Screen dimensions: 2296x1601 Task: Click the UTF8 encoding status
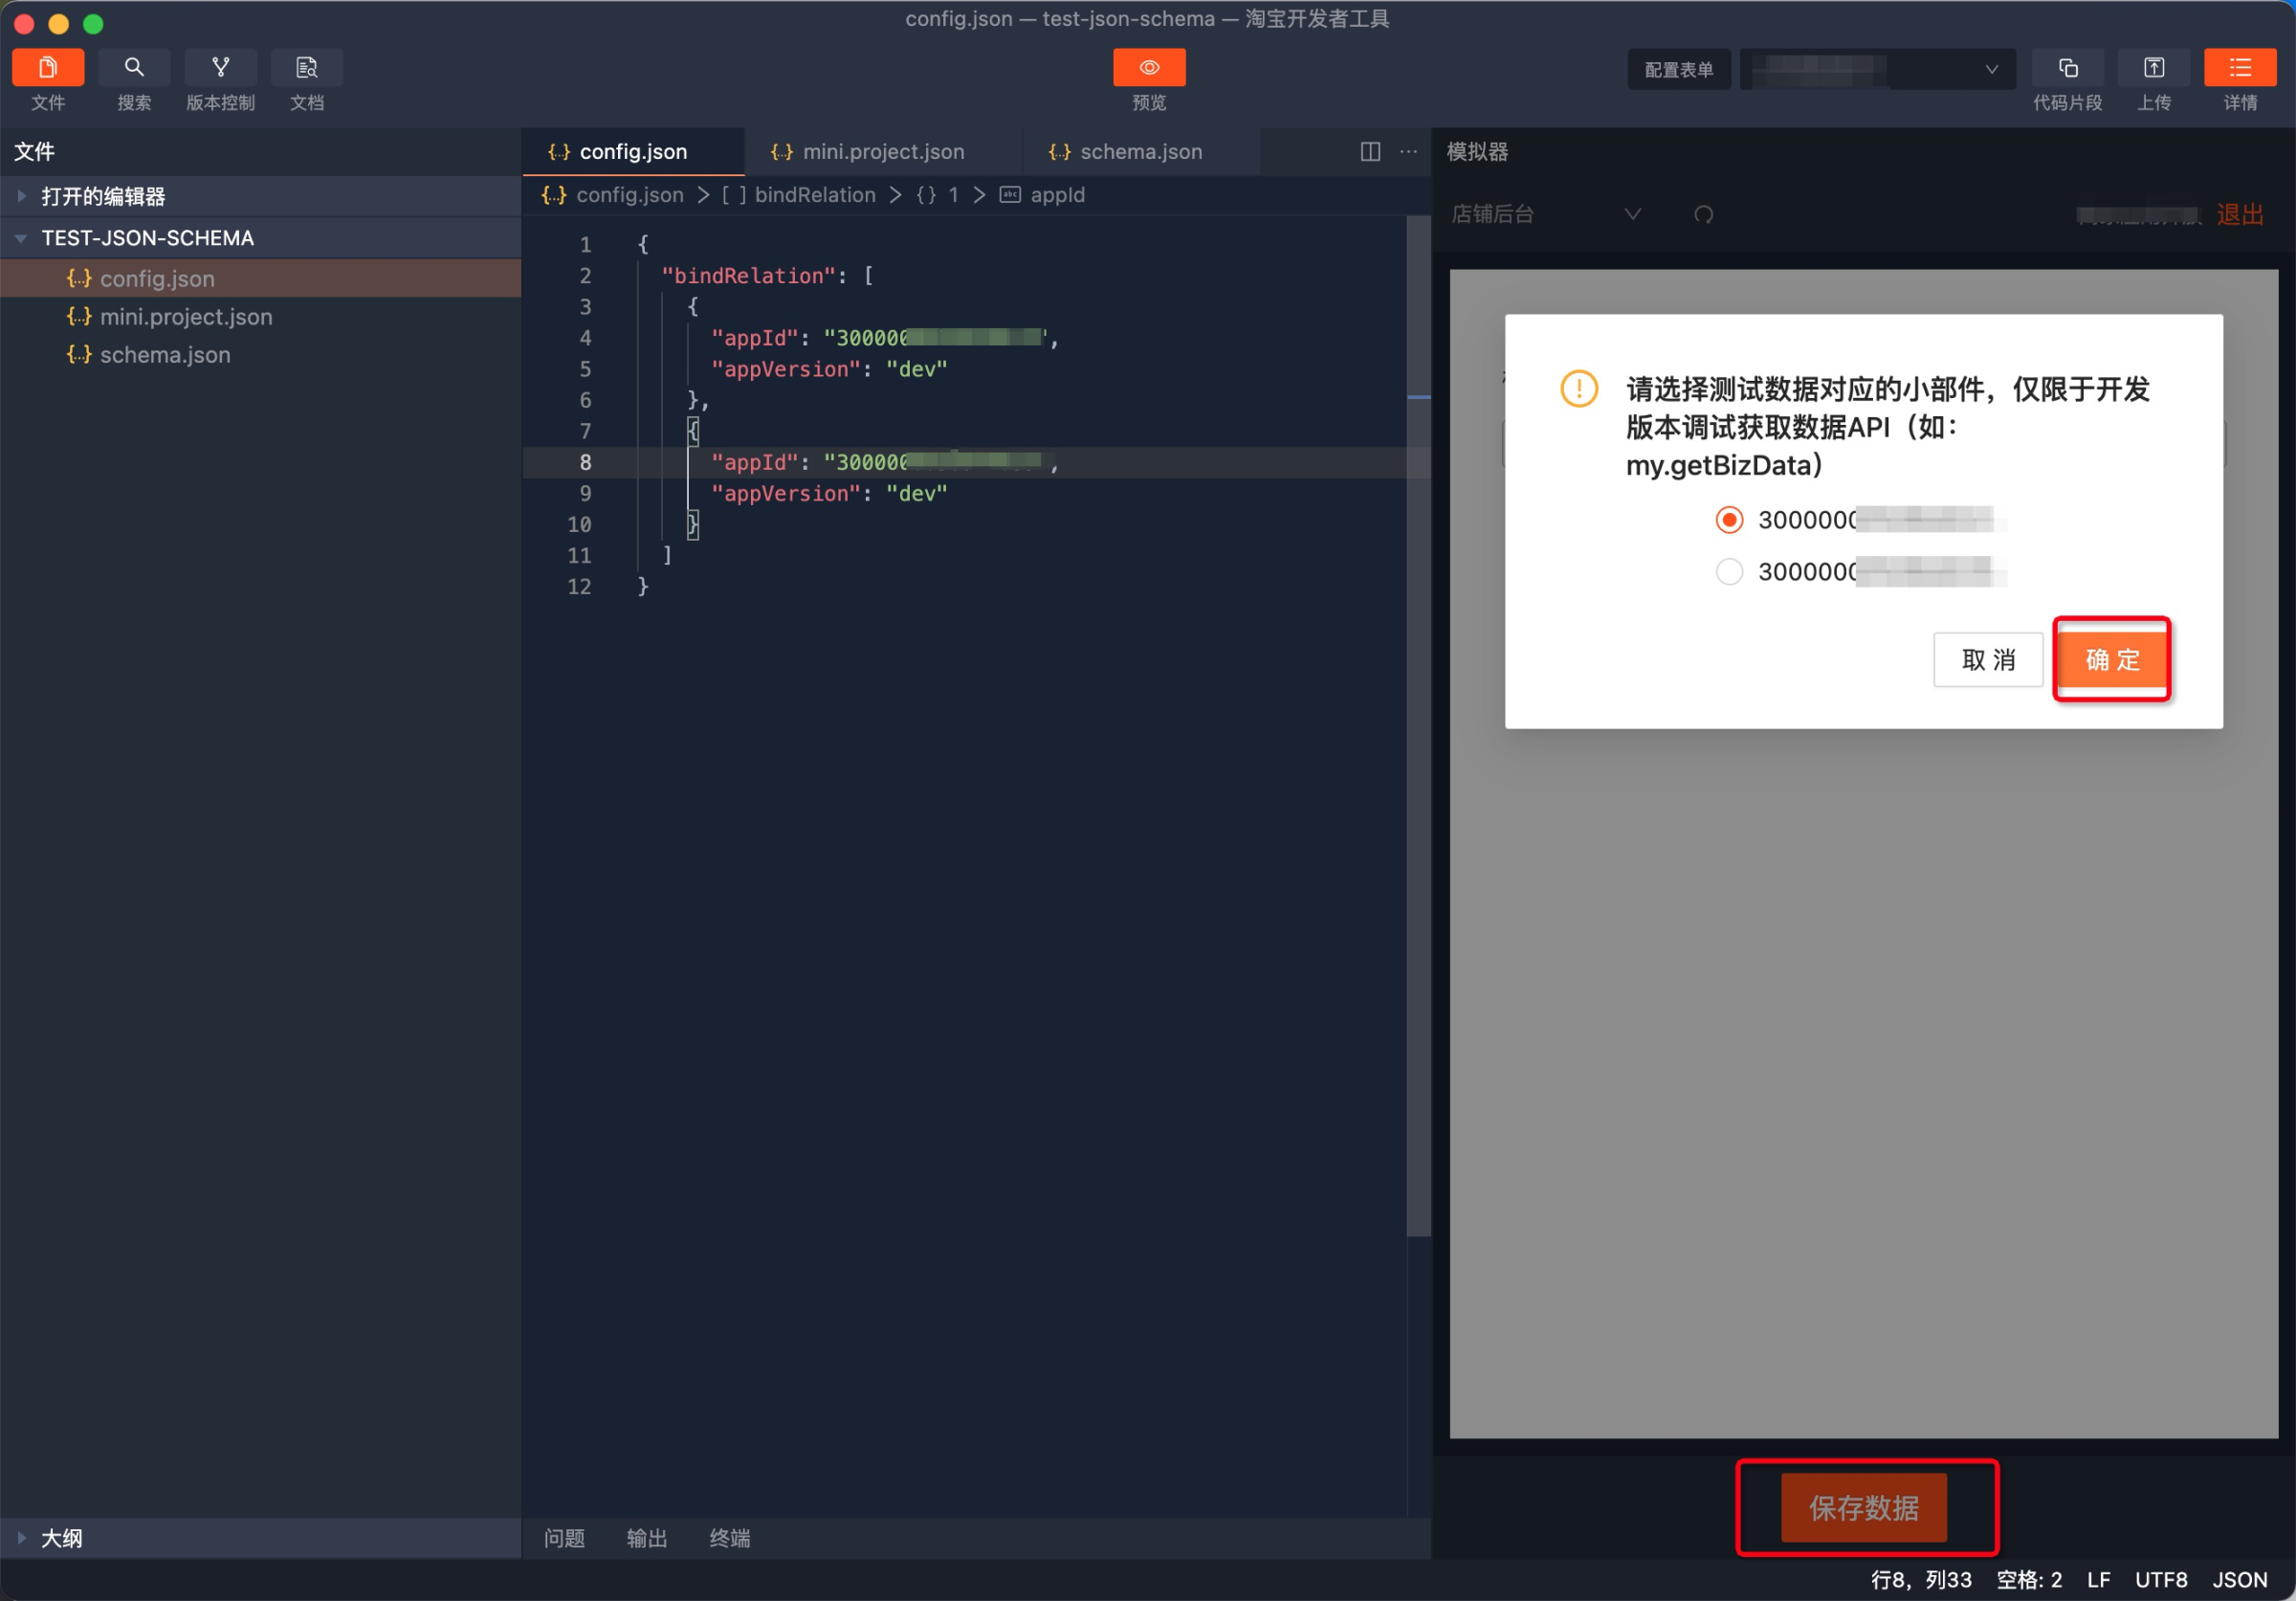click(2161, 1579)
